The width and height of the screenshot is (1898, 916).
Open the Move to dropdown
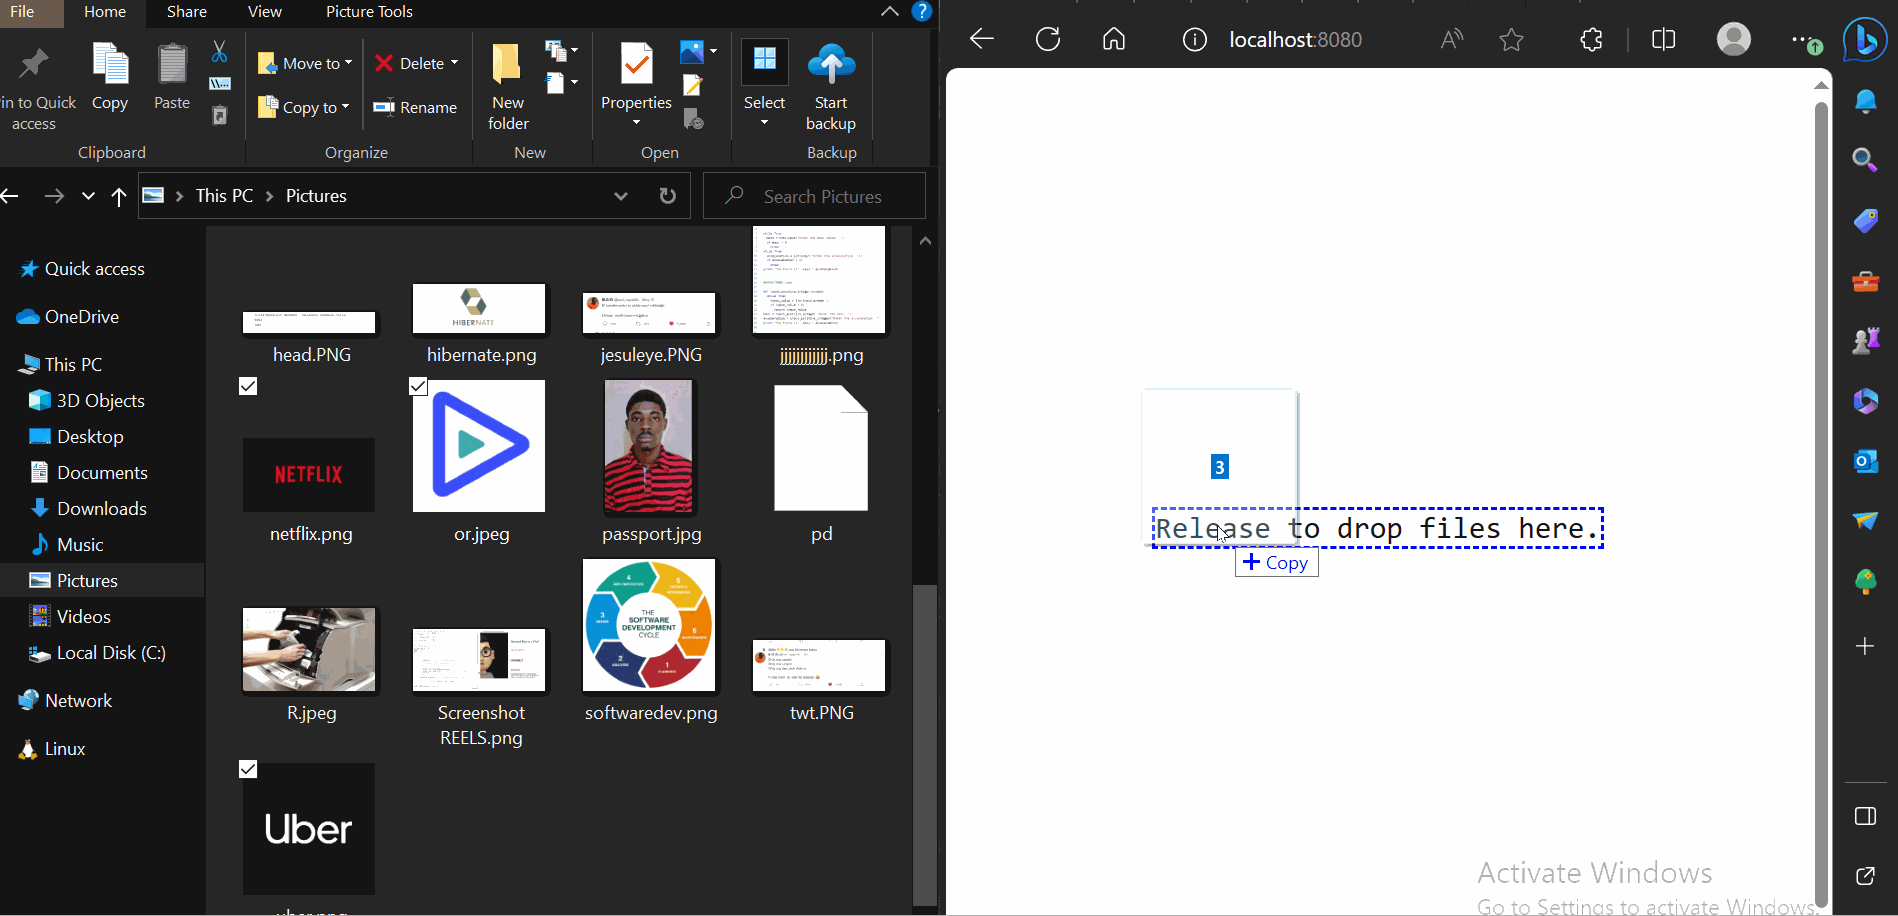[305, 63]
